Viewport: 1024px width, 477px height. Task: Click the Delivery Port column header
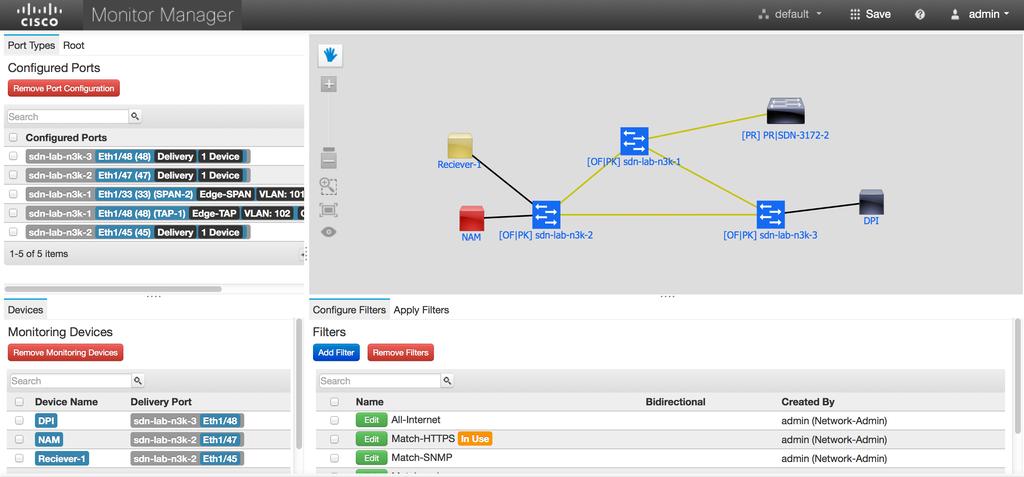pyautogui.click(x=161, y=402)
